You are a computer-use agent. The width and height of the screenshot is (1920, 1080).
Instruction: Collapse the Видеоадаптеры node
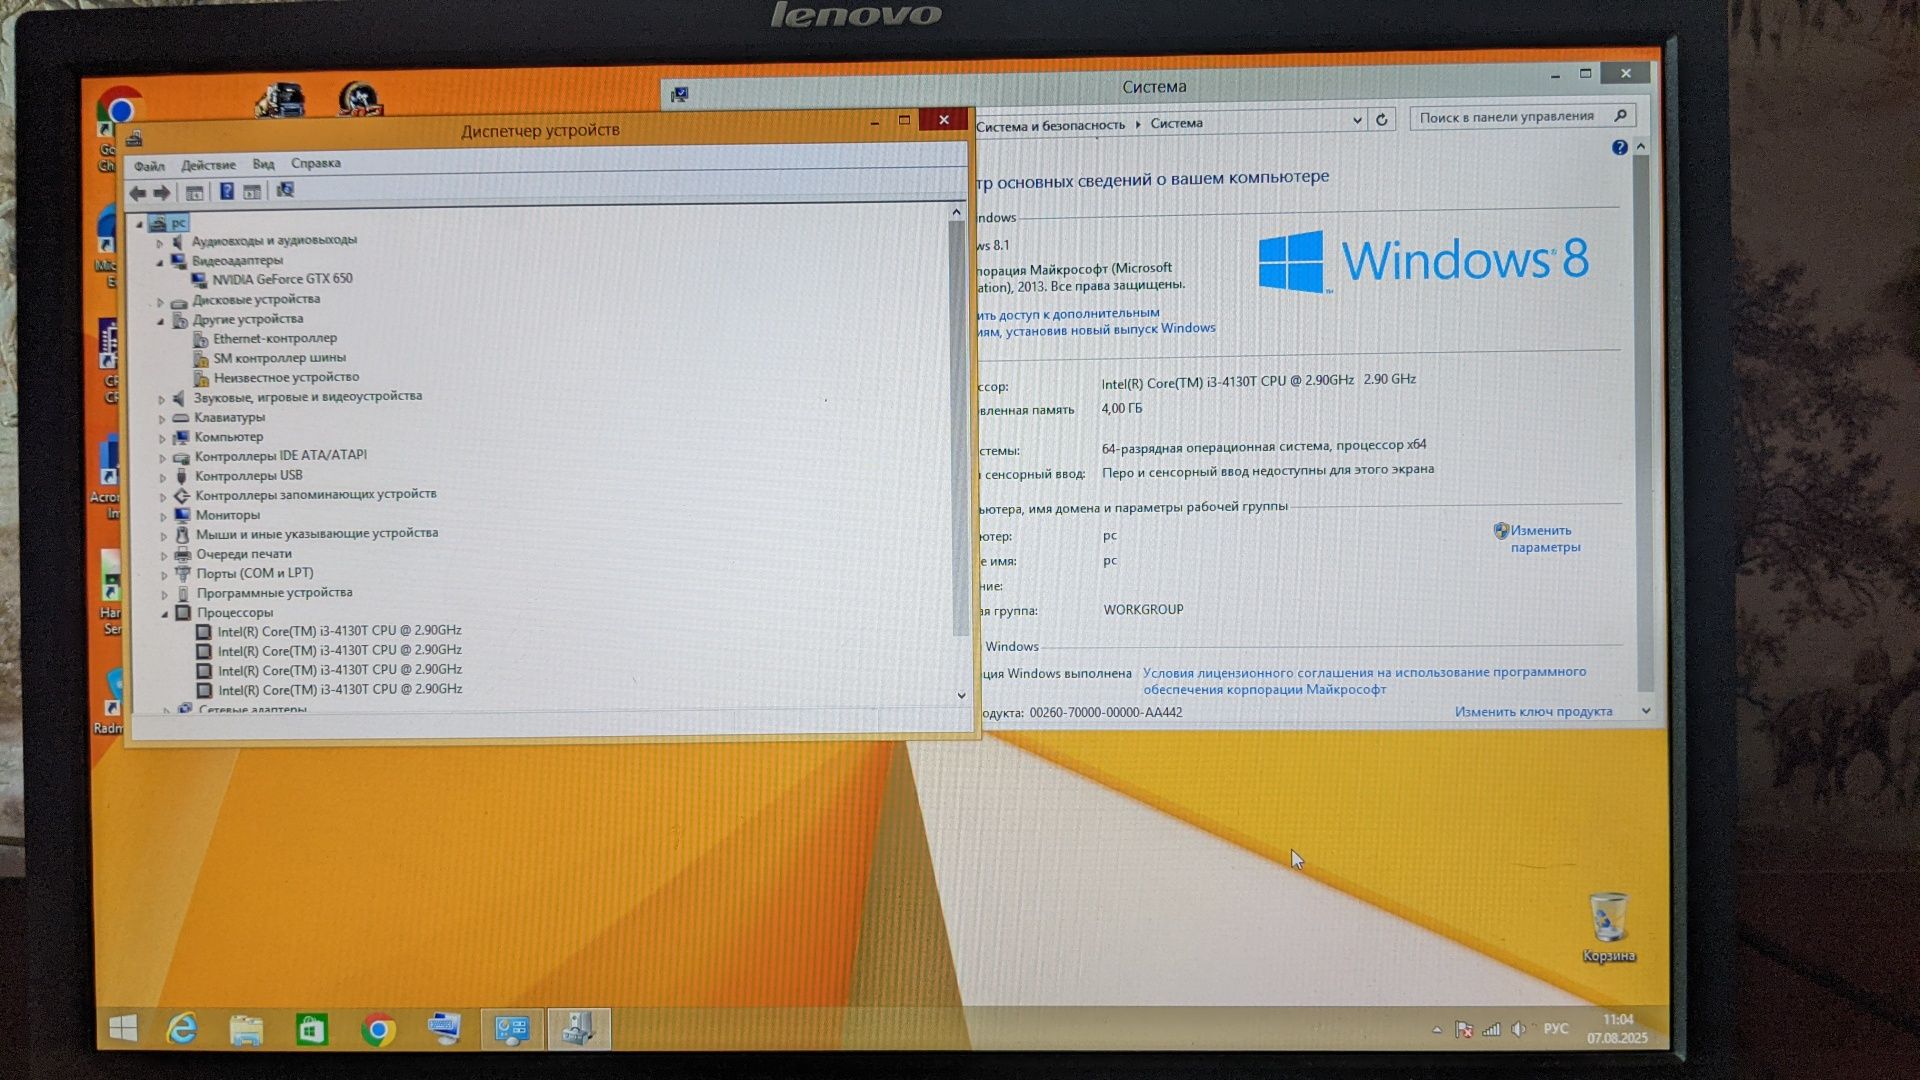[159, 262]
